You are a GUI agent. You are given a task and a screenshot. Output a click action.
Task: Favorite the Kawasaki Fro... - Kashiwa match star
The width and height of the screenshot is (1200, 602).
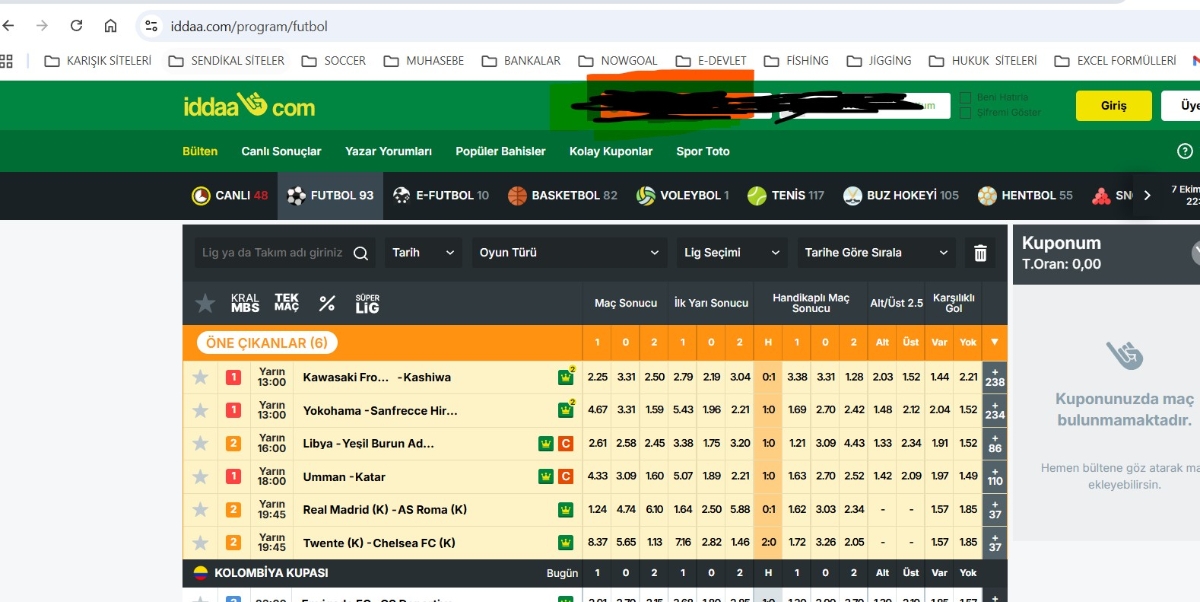pos(201,377)
